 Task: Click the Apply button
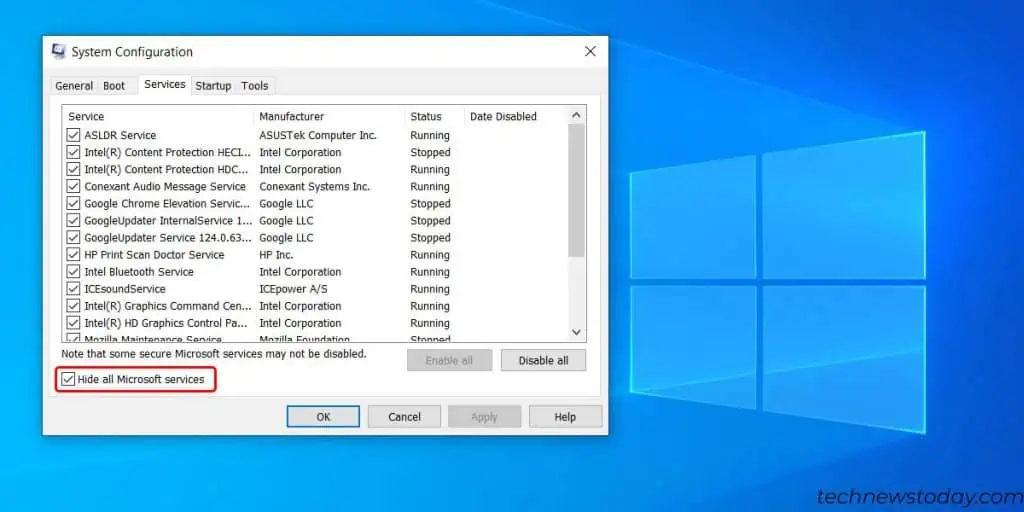(485, 417)
